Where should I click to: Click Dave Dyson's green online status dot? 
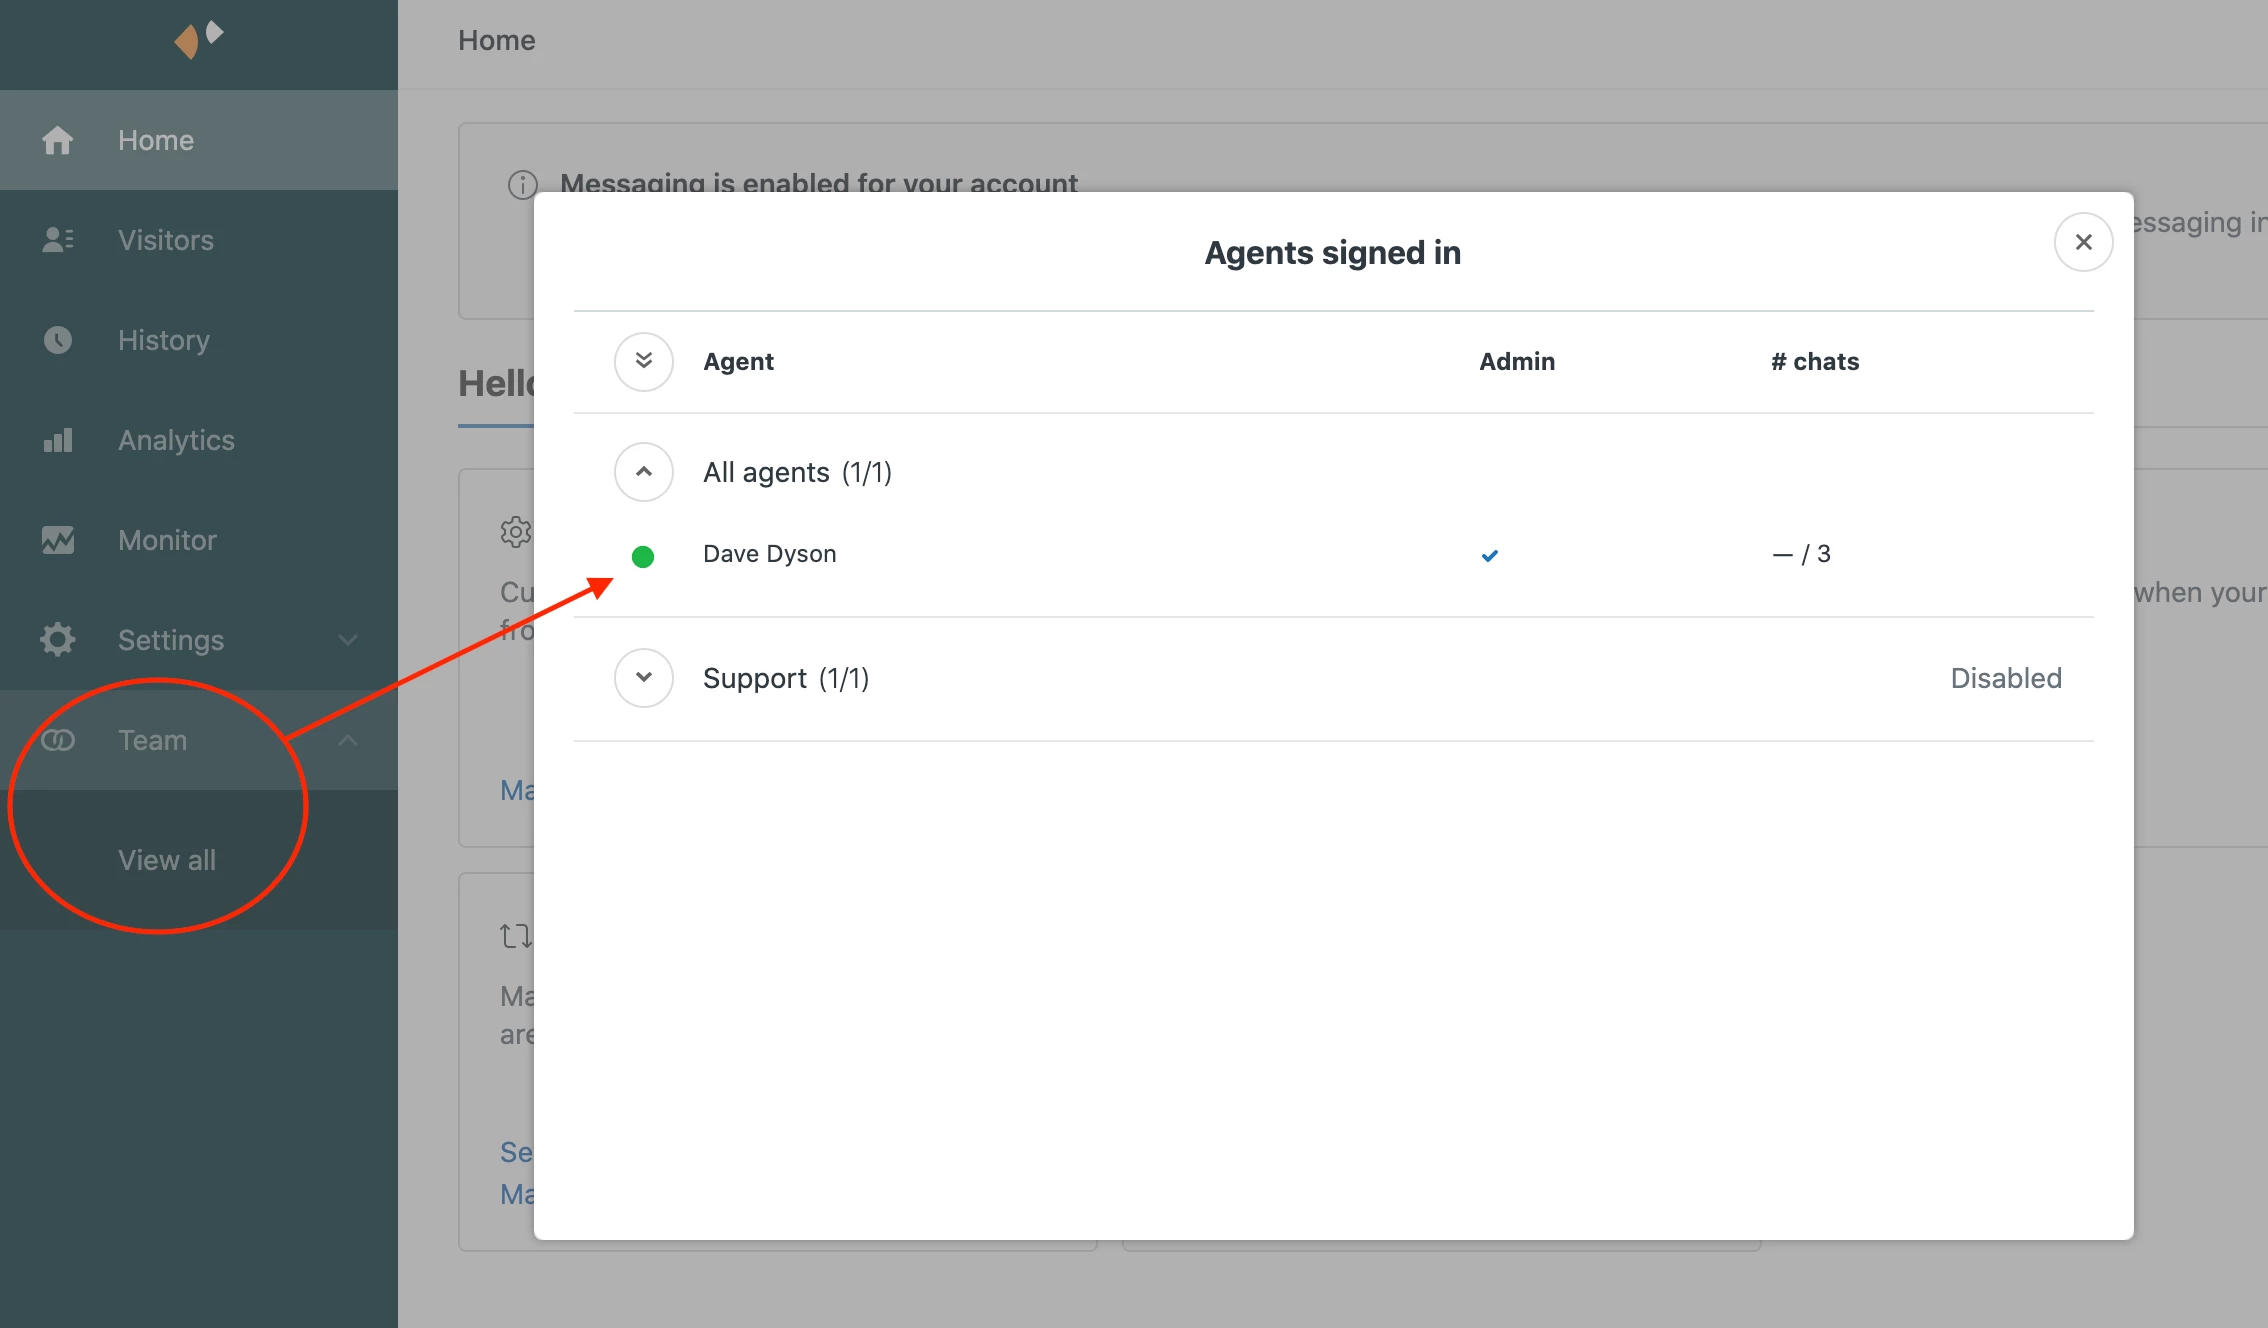pos(643,556)
